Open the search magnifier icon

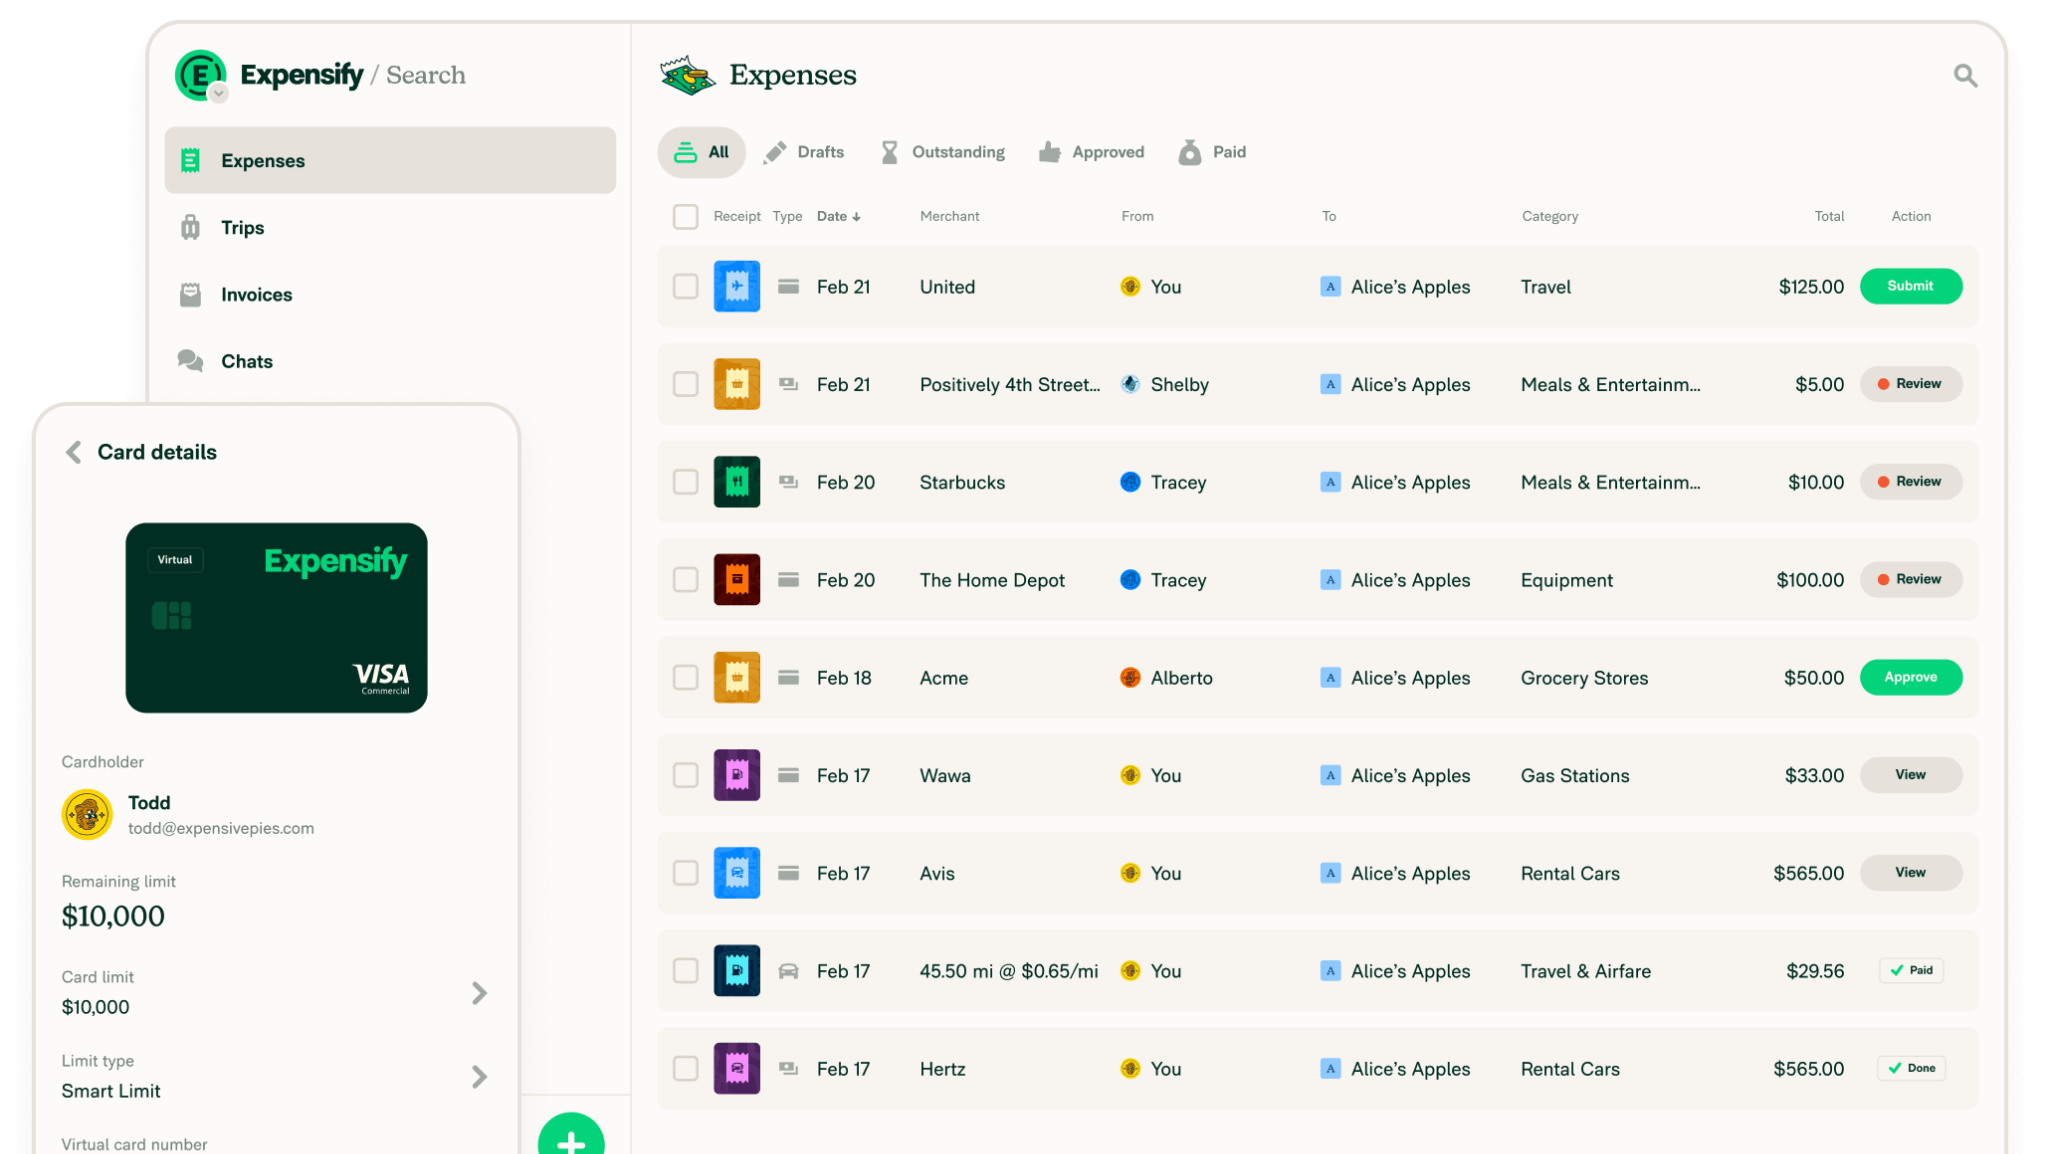click(x=1965, y=75)
